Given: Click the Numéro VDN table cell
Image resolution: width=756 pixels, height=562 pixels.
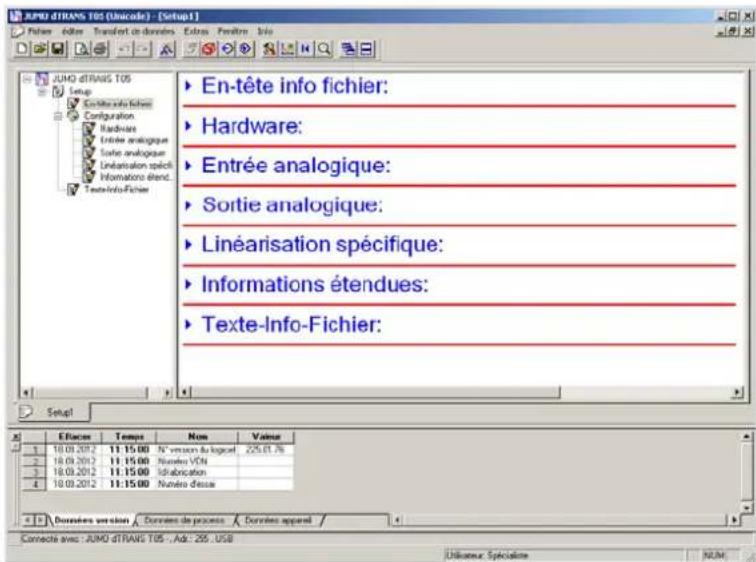Looking at the screenshot, I should pos(197,461).
